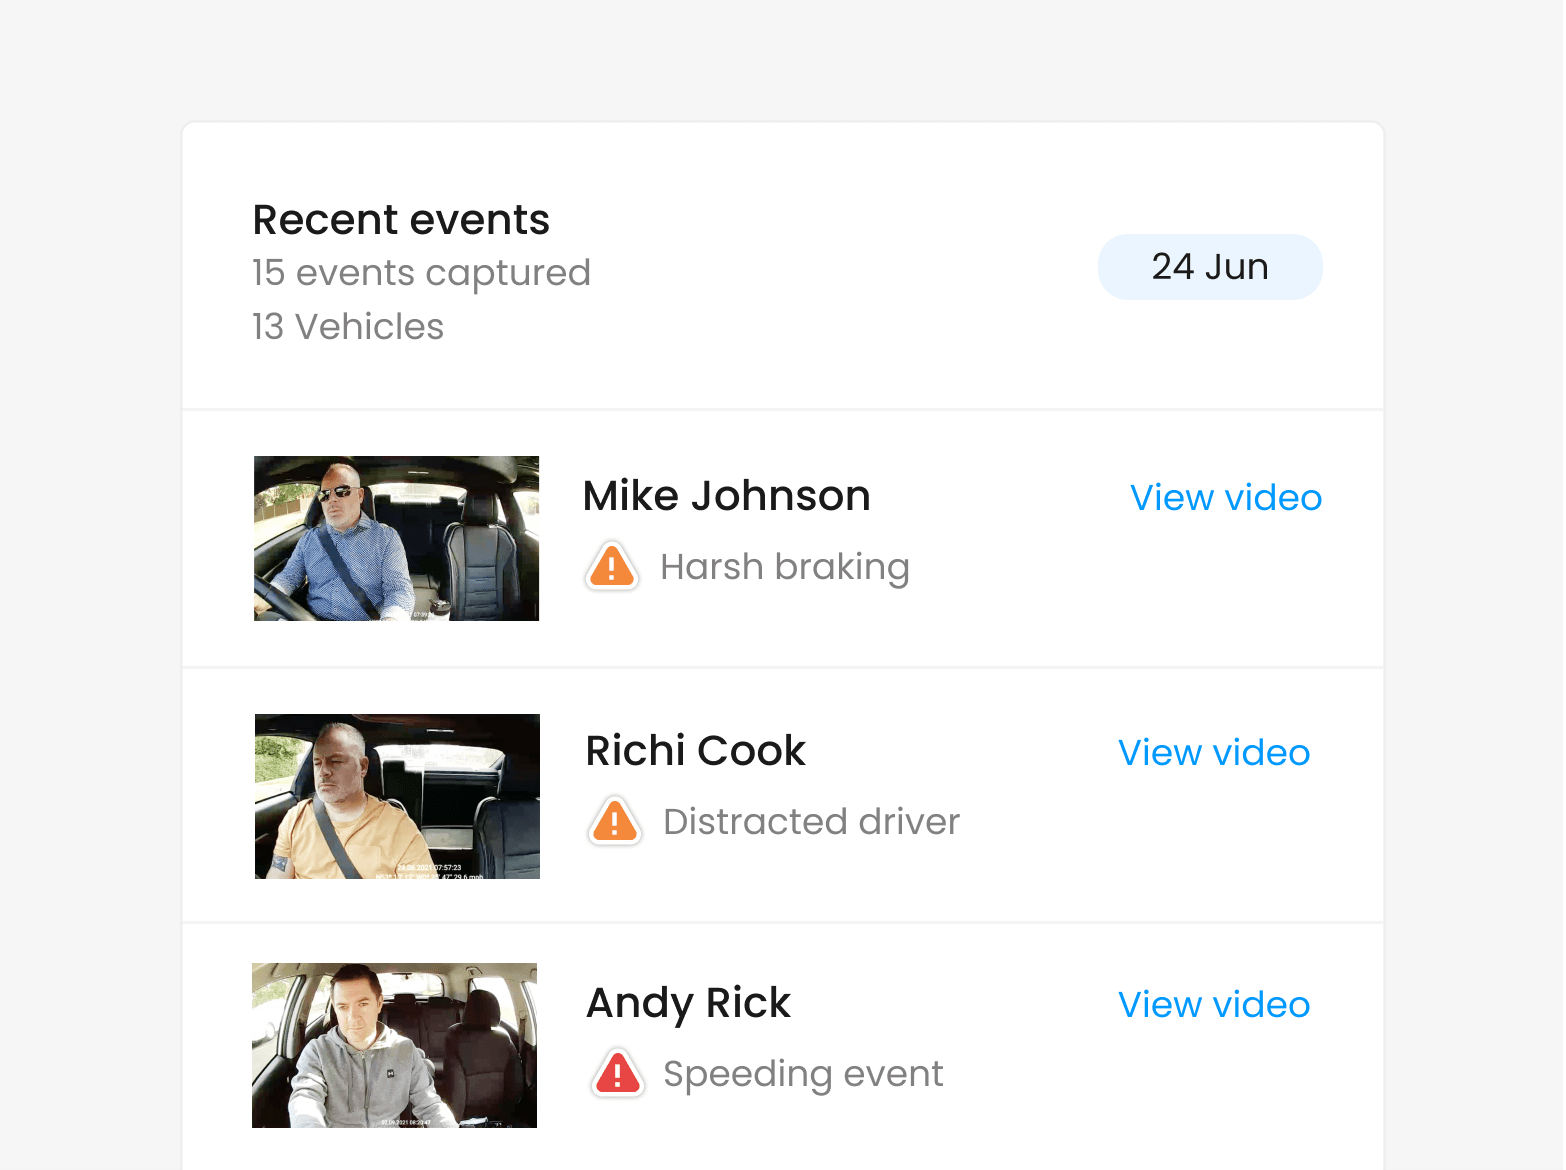
Task: Select the Distracted driver event label
Action: [812, 822]
